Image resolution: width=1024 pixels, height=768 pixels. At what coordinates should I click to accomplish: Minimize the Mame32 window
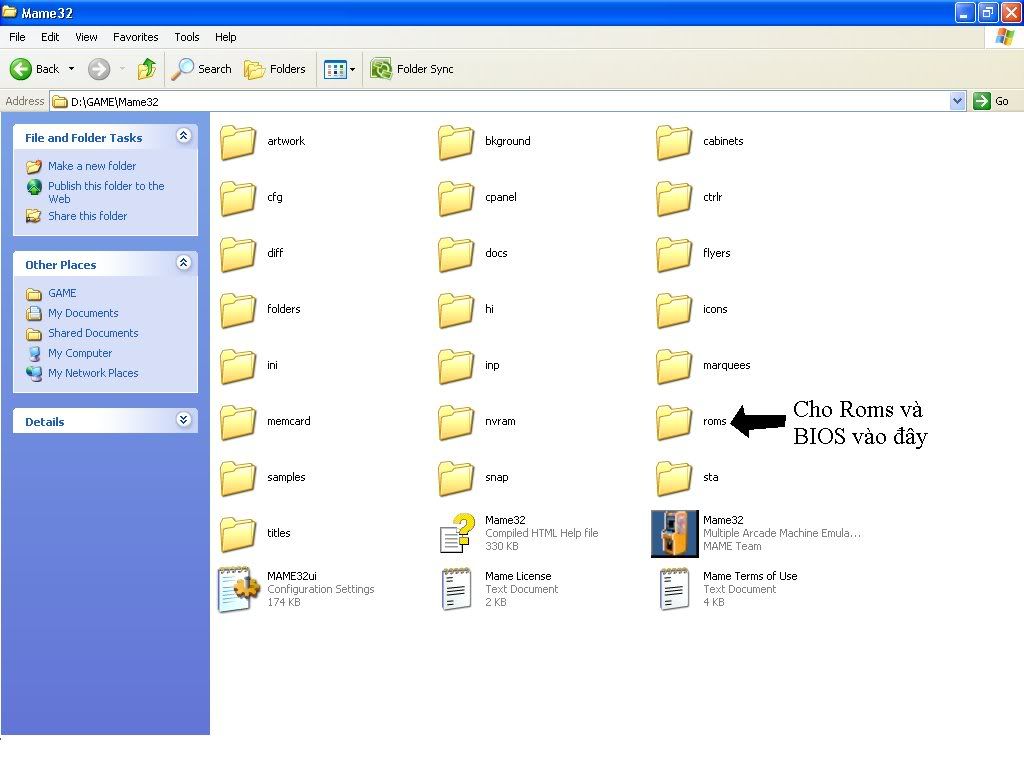[965, 12]
